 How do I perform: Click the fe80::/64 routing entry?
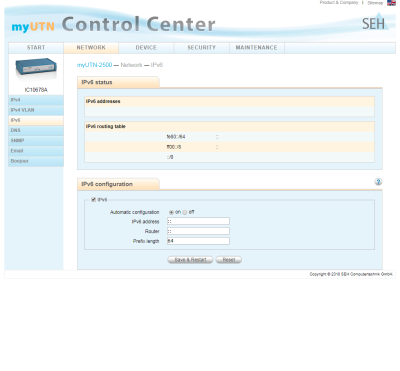pos(176,137)
